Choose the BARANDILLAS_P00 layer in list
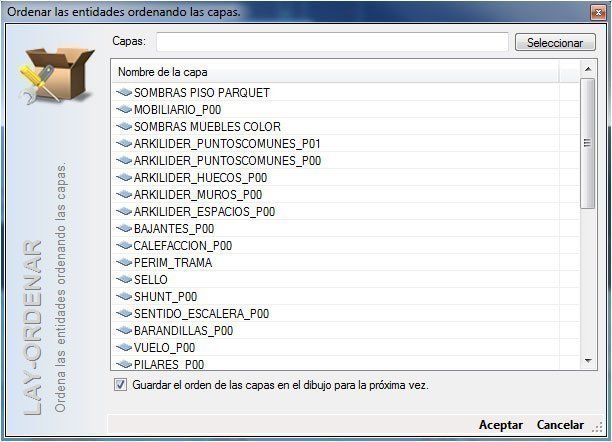 click(x=345, y=331)
